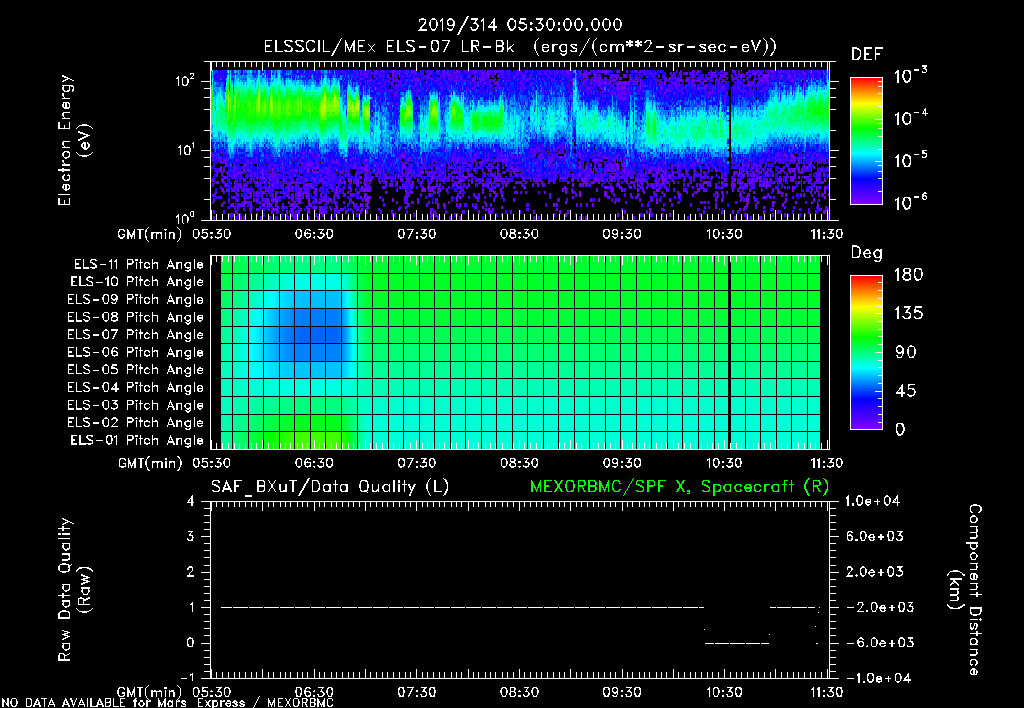
Task: Click the 10^-6 tick on DEF color bar
Action: (x=910, y=202)
